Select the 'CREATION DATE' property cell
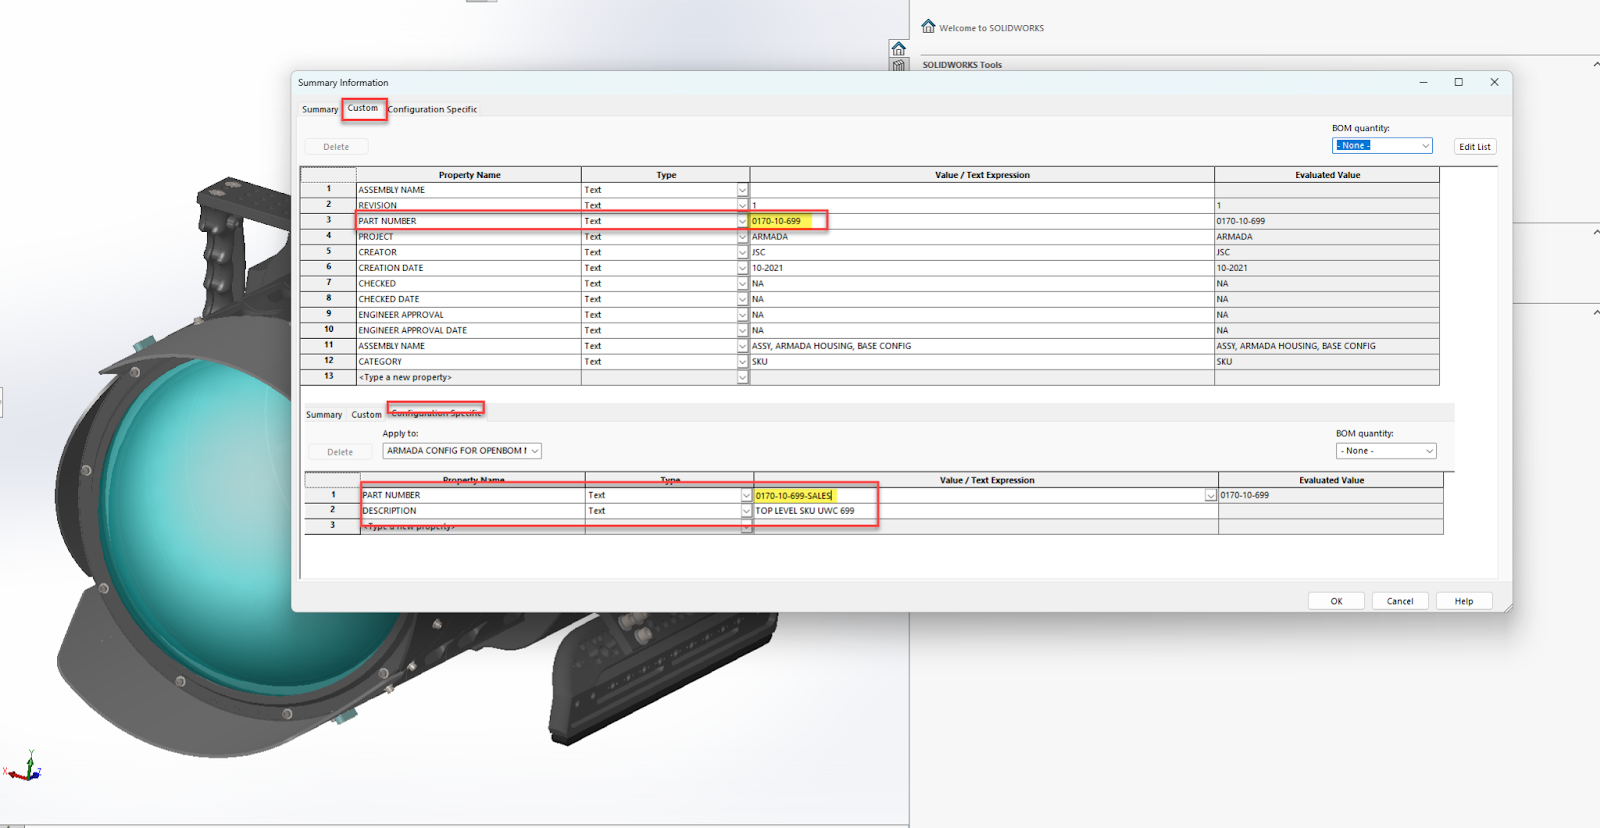 tap(469, 268)
